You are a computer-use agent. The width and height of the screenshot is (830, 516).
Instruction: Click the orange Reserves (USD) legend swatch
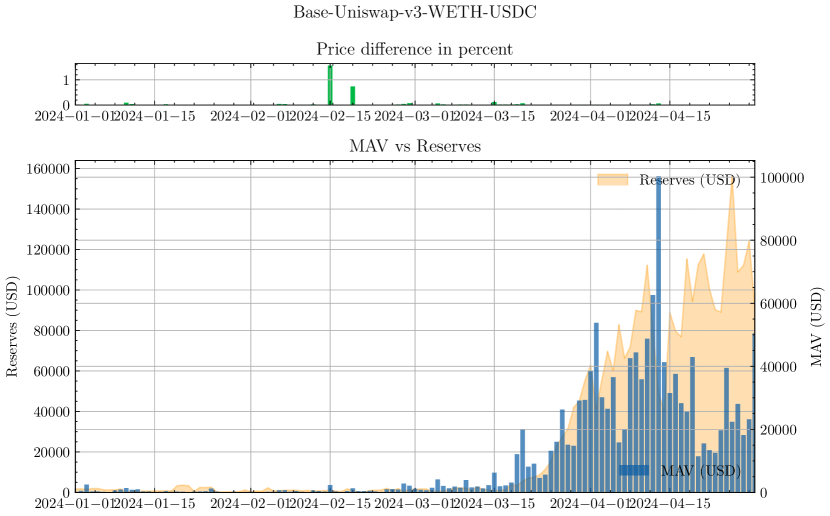tap(612, 180)
